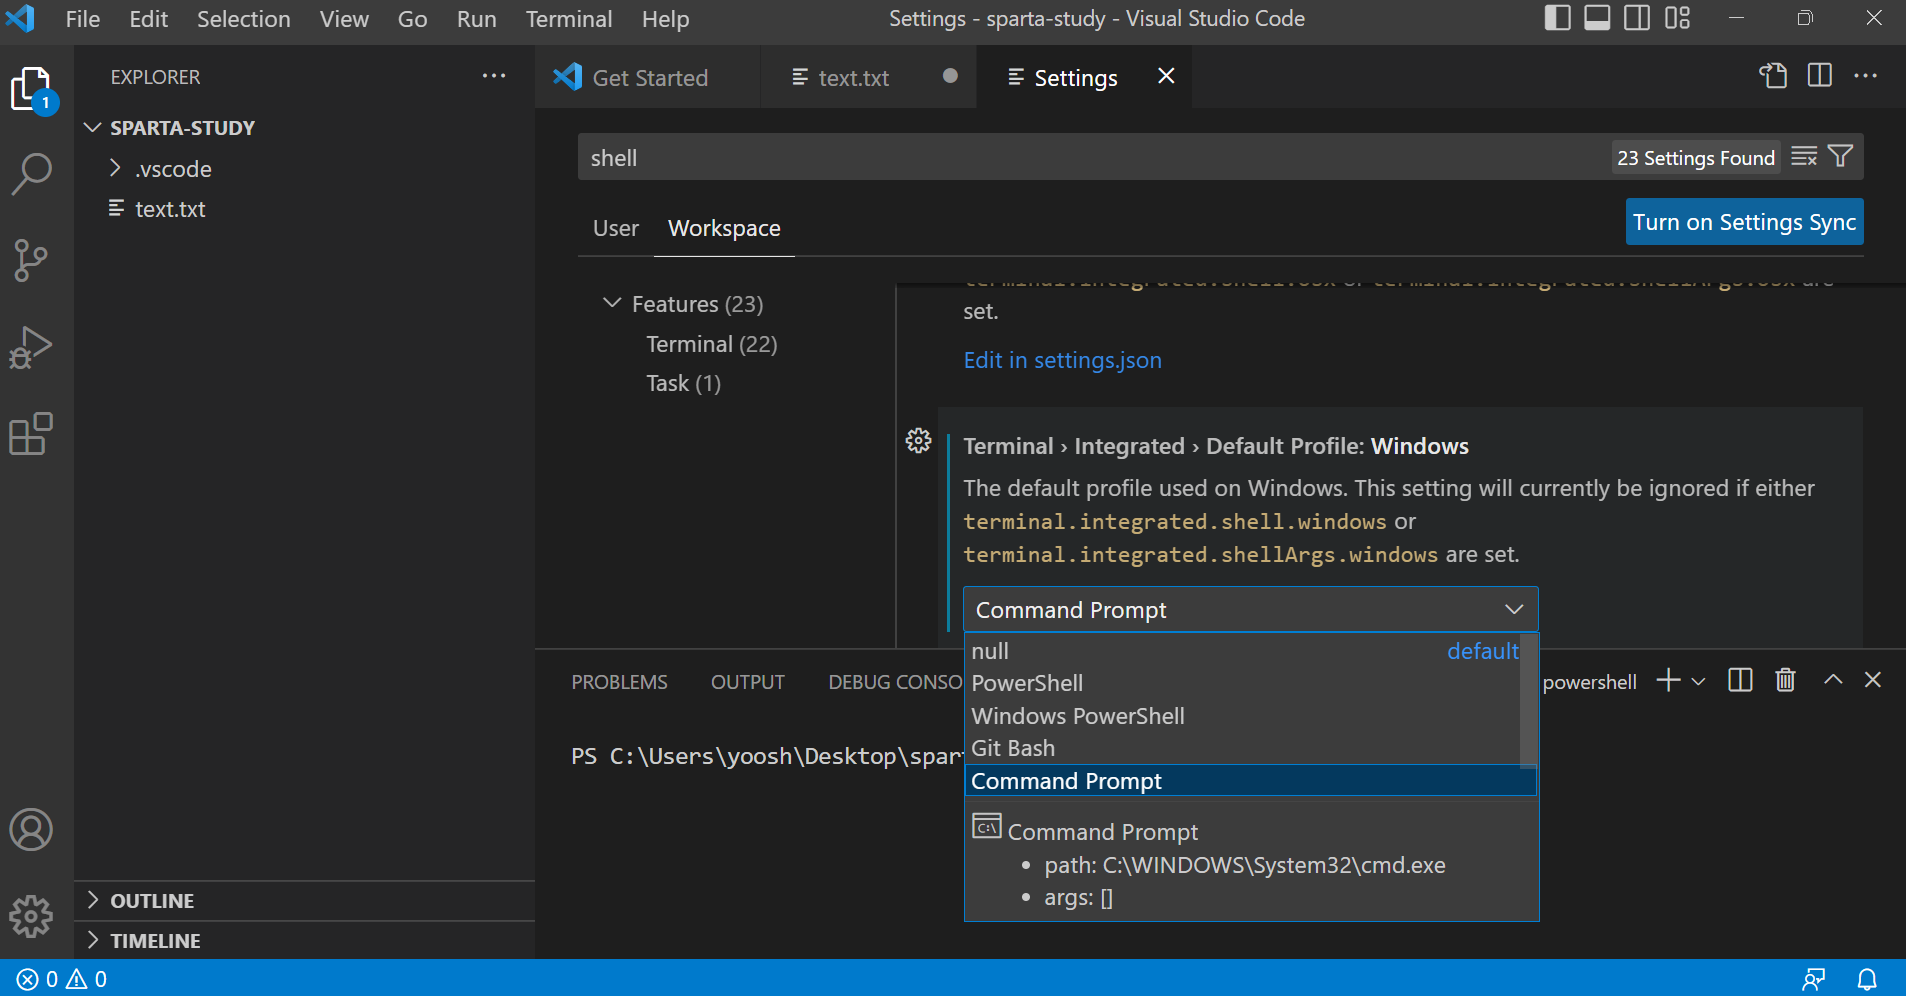Screen dimensions: 1906x996
Task: Open the Manage gear in activity bar
Action: tap(32, 916)
